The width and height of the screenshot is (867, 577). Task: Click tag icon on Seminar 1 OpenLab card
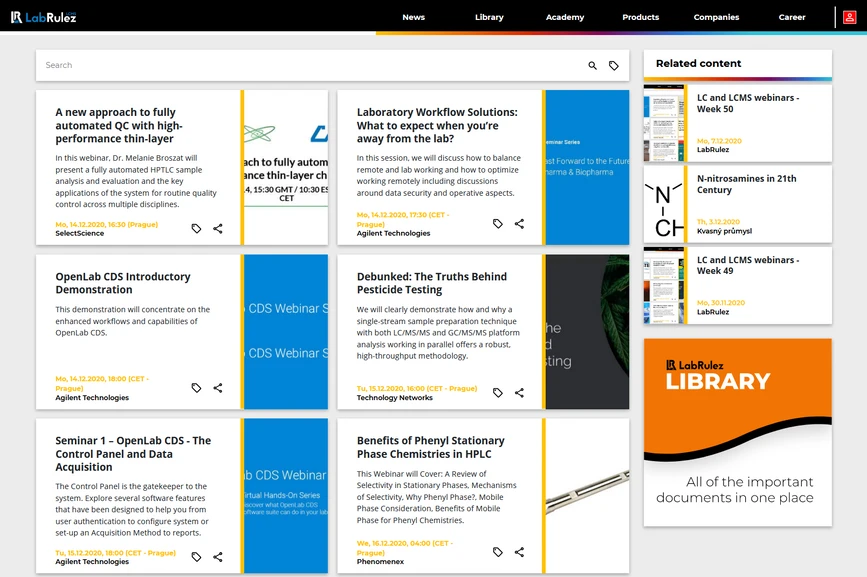196,557
